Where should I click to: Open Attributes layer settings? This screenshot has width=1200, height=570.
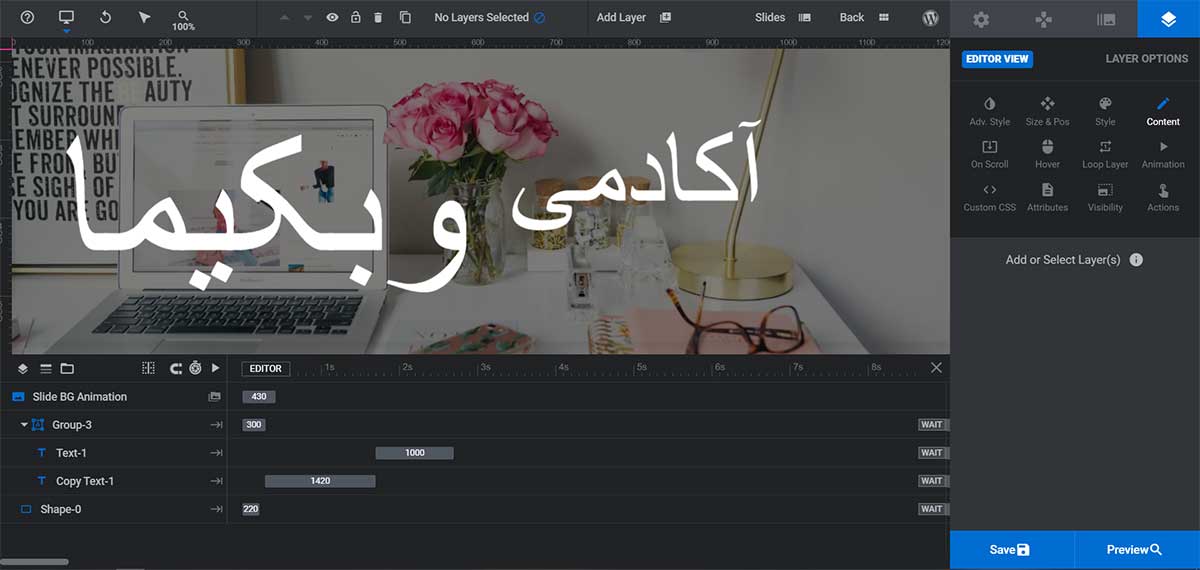click(x=1047, y=197)
